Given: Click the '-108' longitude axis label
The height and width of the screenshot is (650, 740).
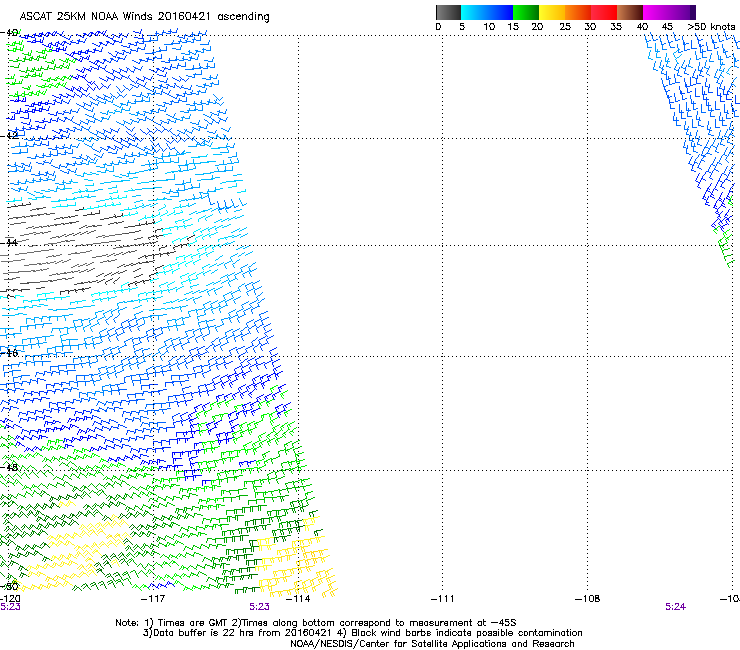Looking at the screenshot, I should pos(588,599).
